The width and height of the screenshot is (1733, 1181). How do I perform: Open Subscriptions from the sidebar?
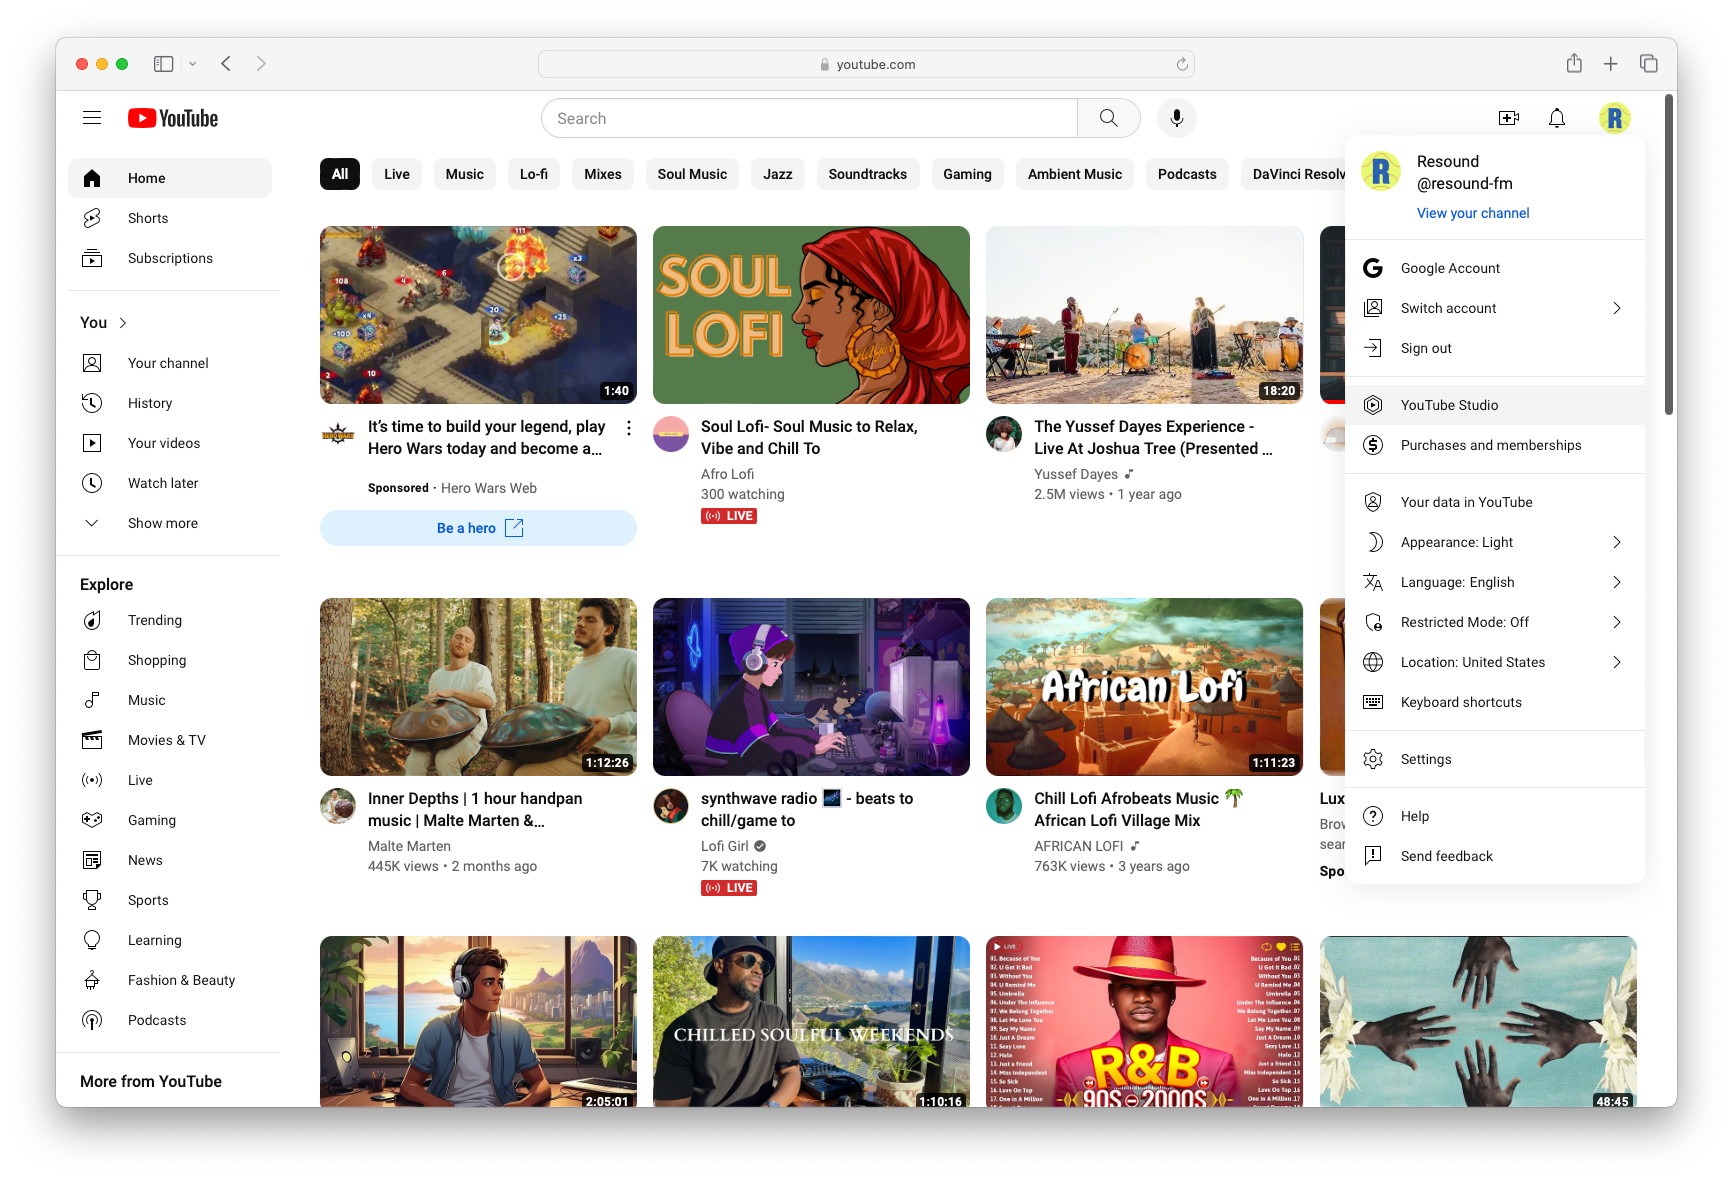[169, 257]
